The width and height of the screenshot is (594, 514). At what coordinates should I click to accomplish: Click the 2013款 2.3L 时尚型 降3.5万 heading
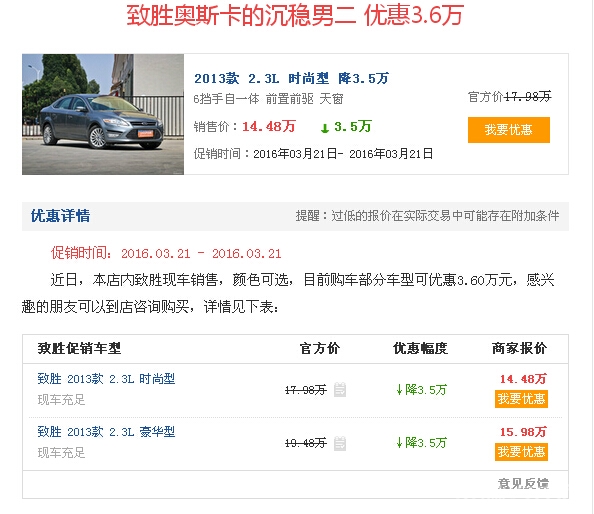291,78
